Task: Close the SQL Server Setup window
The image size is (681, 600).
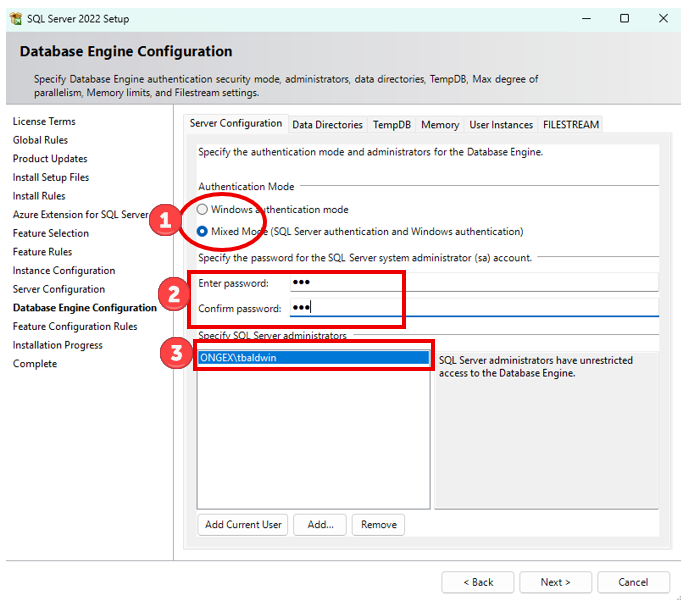Action: [x=663, y=19]
